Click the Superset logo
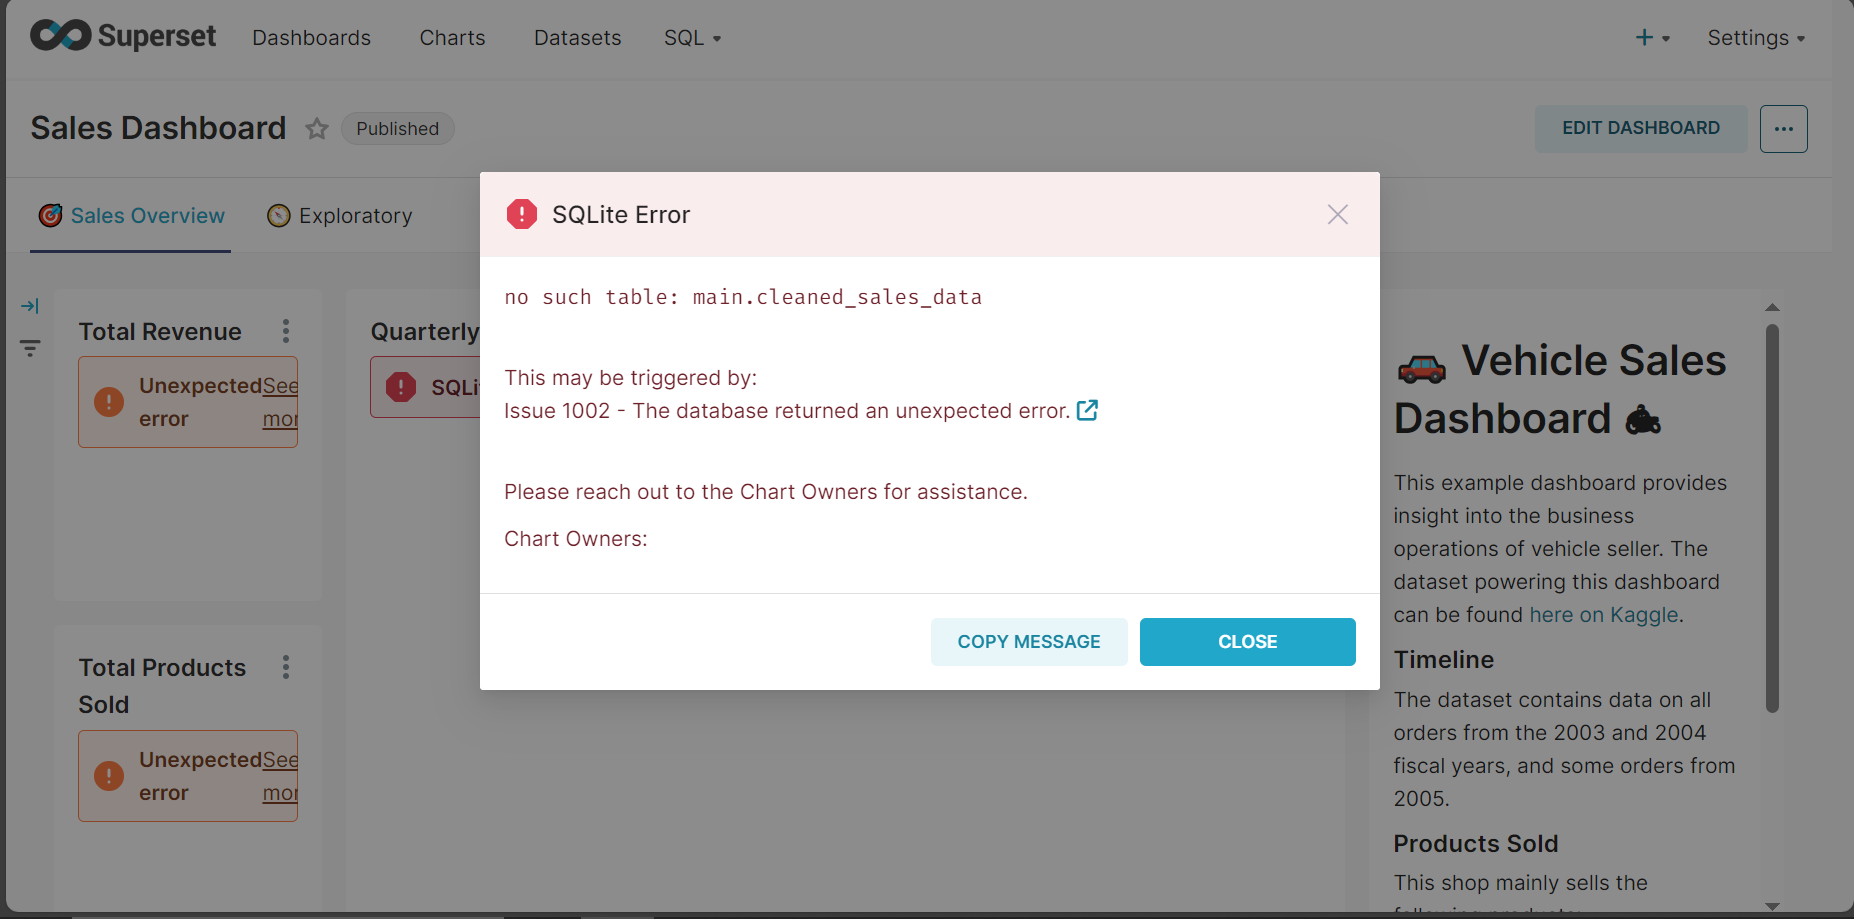The height and width of the screenshot is (919, 1854). [122, 36]
